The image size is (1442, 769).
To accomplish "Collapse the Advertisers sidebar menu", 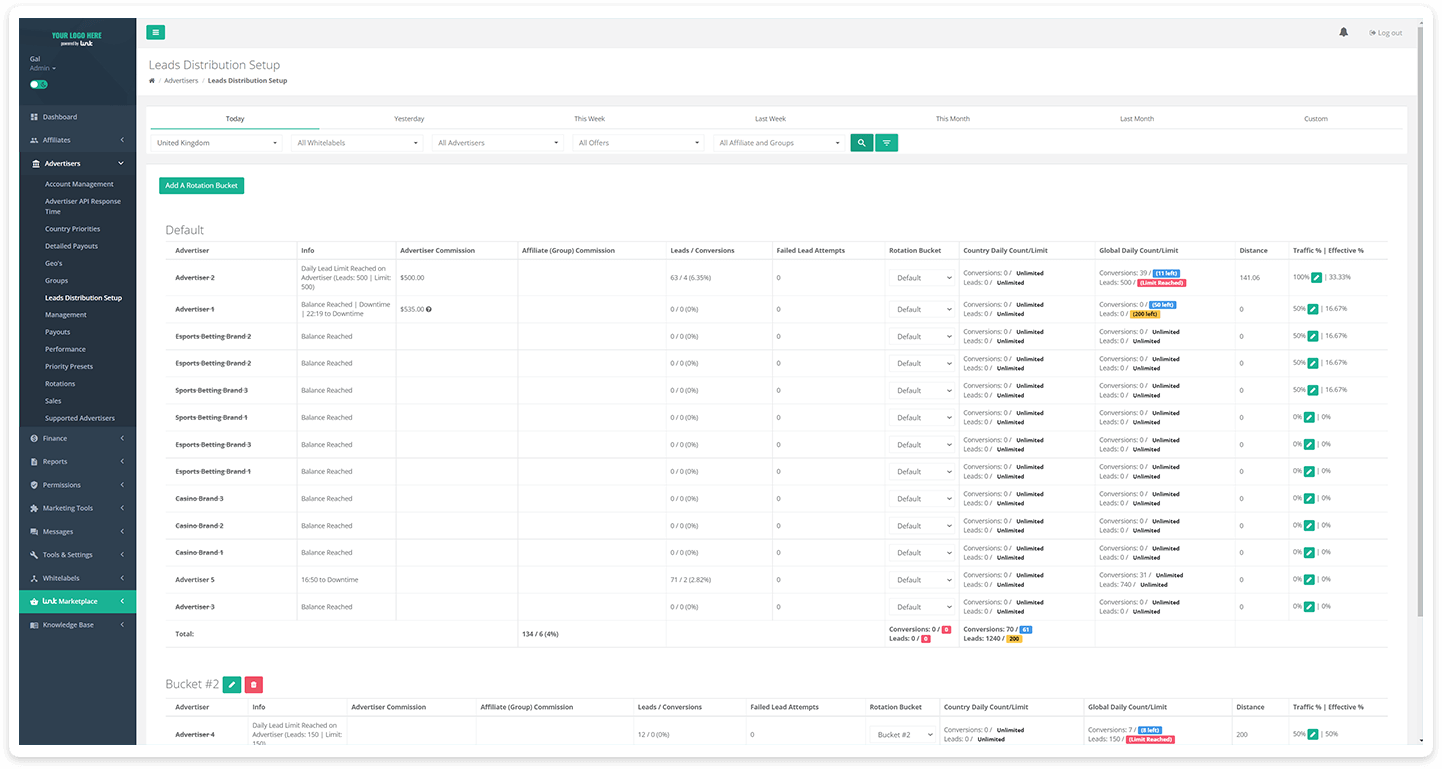I will click(x=77, y=163).
